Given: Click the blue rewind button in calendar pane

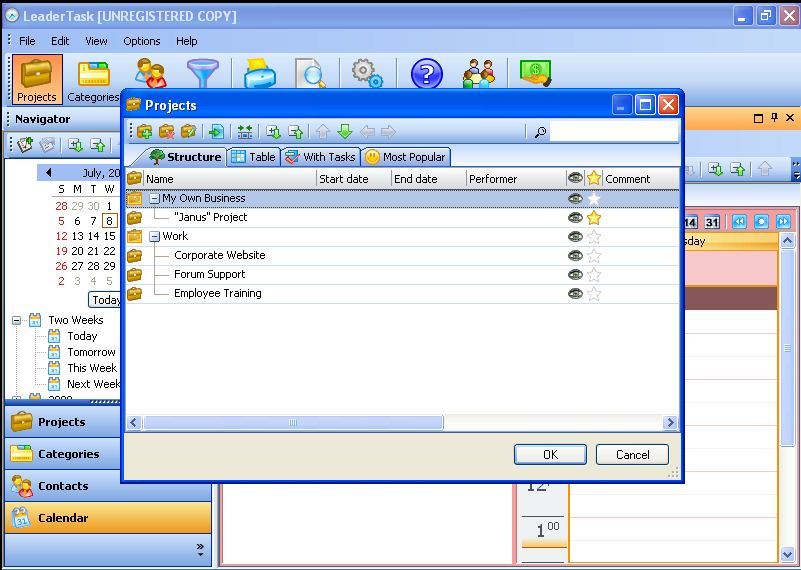Looking at the screenshot, I should click(x=739, y=222).
